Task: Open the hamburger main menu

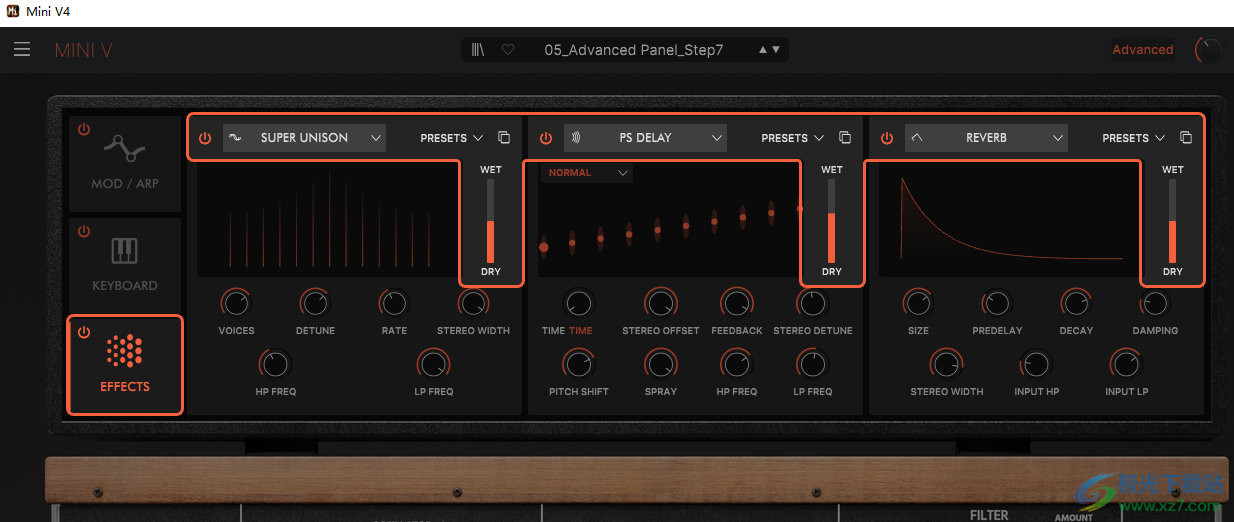Action: click(22, 50)
